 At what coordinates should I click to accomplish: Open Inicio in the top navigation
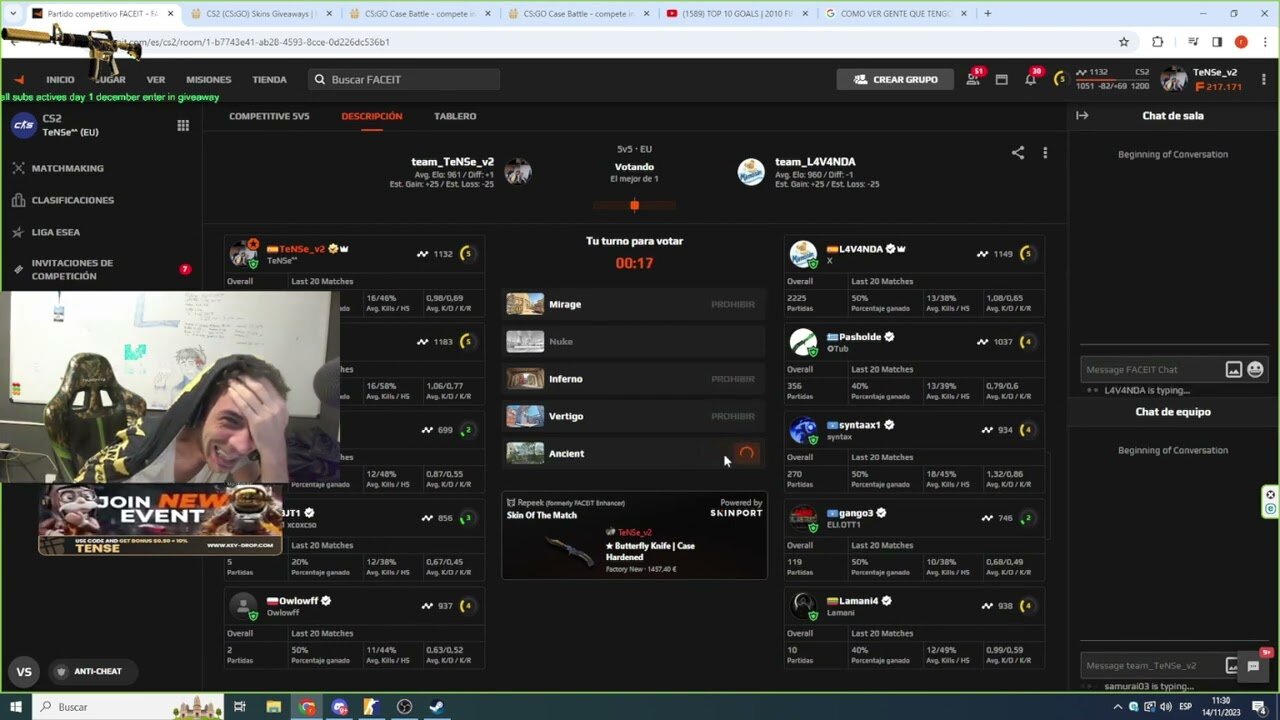(60, 80)
